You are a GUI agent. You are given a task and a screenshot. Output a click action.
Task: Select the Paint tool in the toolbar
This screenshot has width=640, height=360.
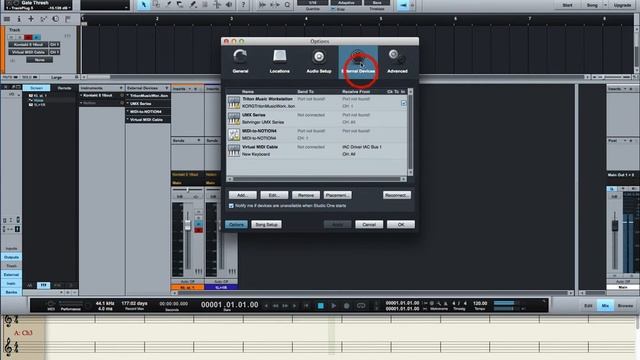193,5
